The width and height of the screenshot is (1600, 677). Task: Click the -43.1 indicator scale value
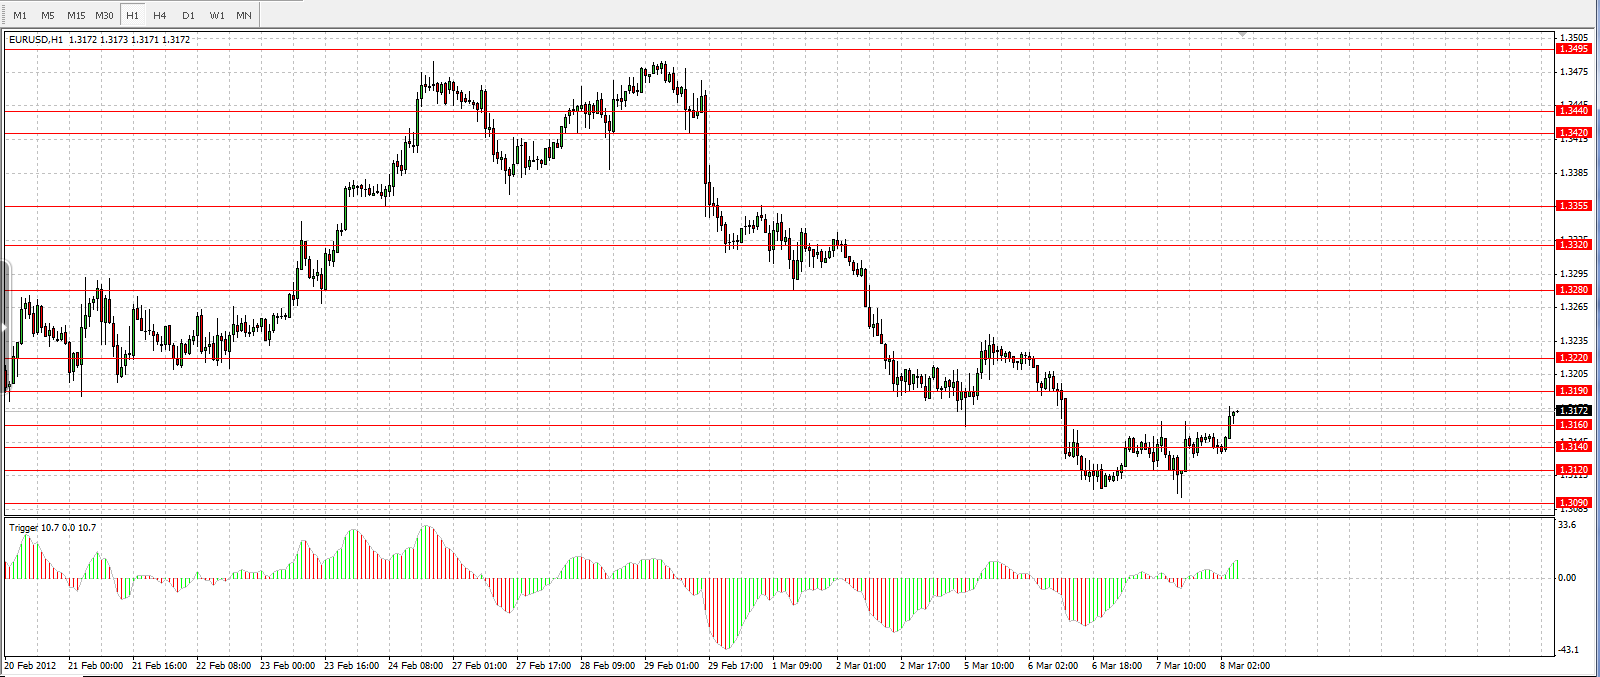pos(1567,650)
